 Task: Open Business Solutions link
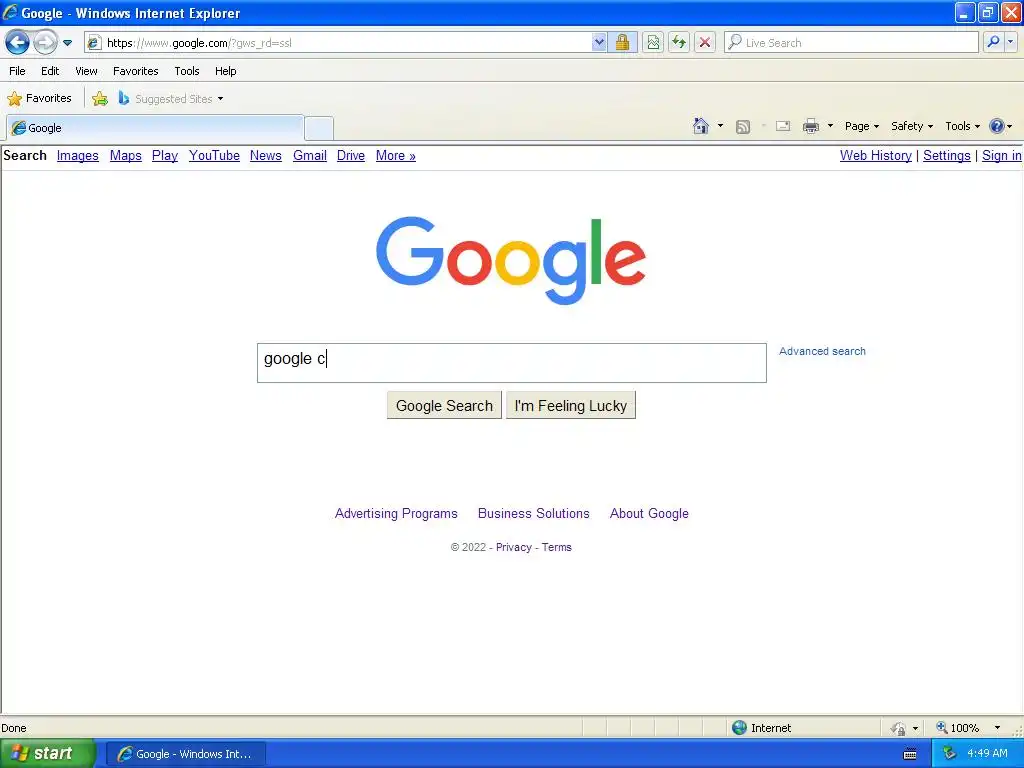pos(534,513)
